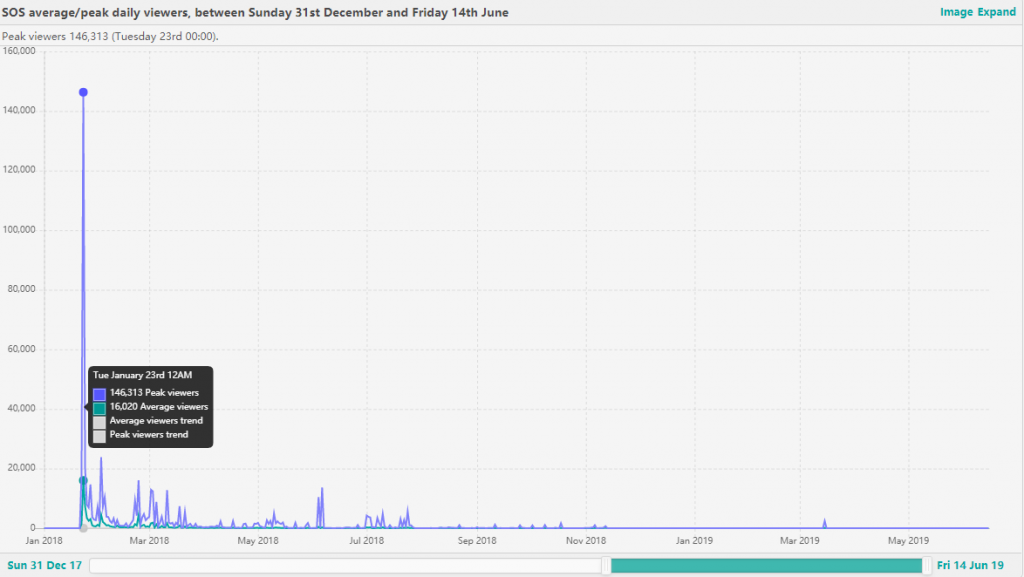1024x577 pixels.
Task: Click the 'Jan 2018' axis label
Action: pos(44,540)
